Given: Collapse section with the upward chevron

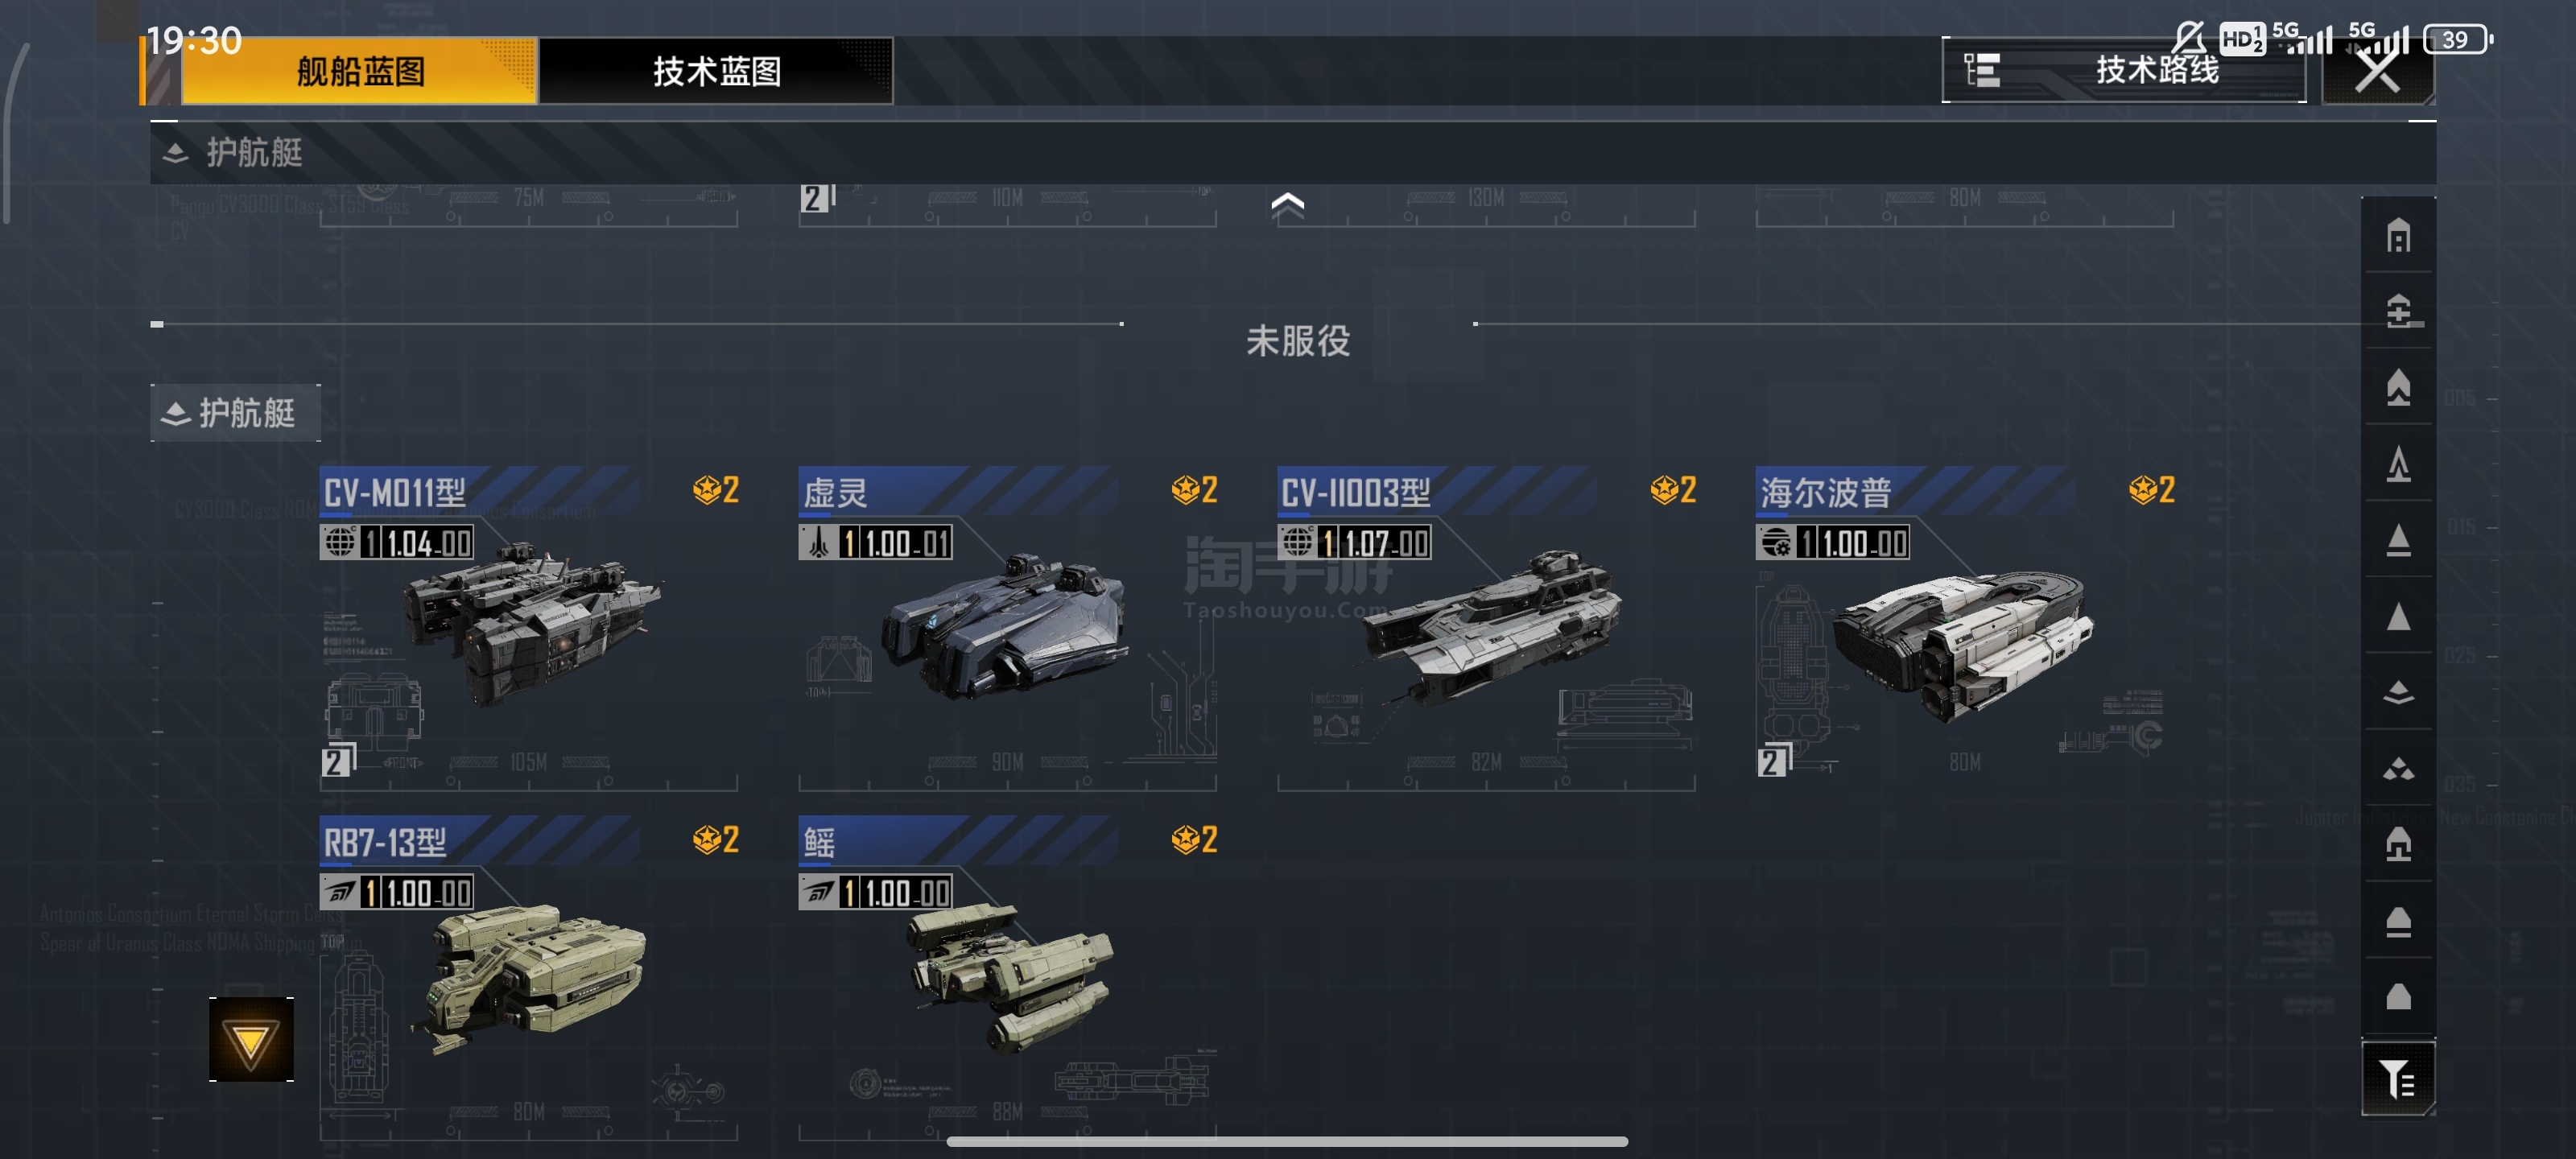Looking at the screenshot, I should point(1287,205).
